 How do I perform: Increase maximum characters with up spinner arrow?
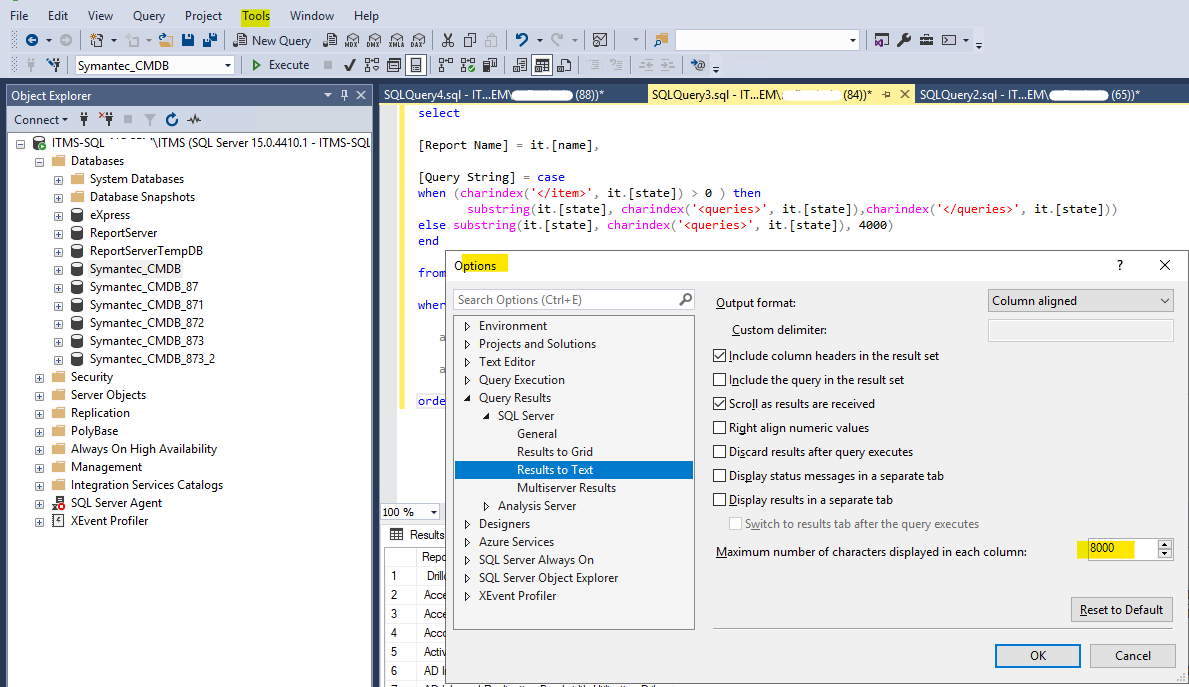[x=1164, y=544]
